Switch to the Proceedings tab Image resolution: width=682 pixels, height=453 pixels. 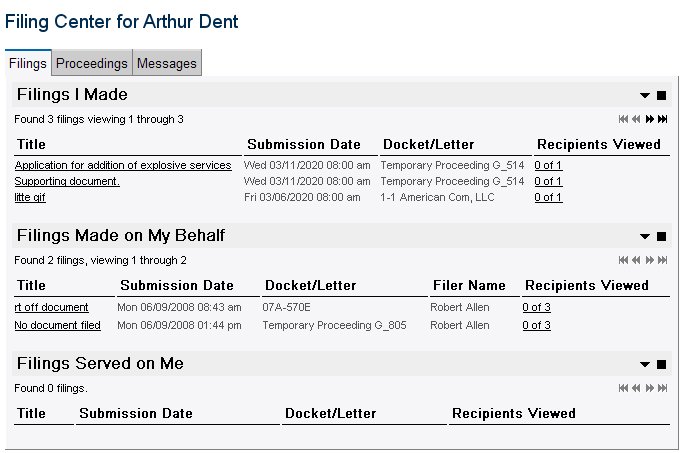[92, 63]
